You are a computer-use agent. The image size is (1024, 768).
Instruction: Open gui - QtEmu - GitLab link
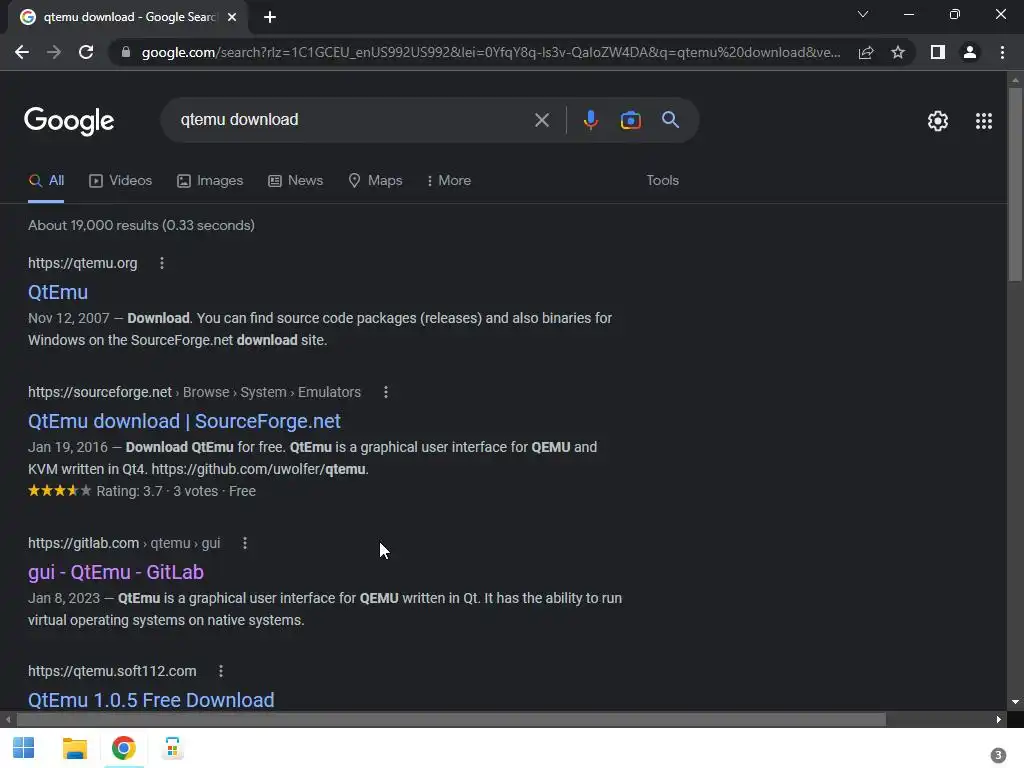(116, 572)
